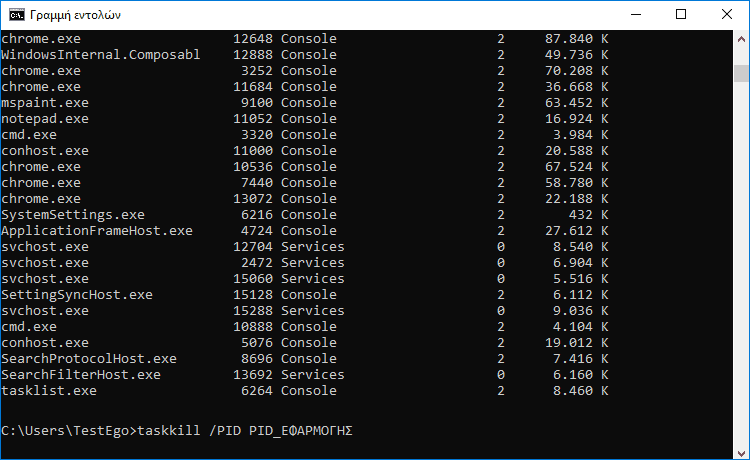Click the WindowsInternal.Composabl process line
750x460 pixels.
coord(305,55)
